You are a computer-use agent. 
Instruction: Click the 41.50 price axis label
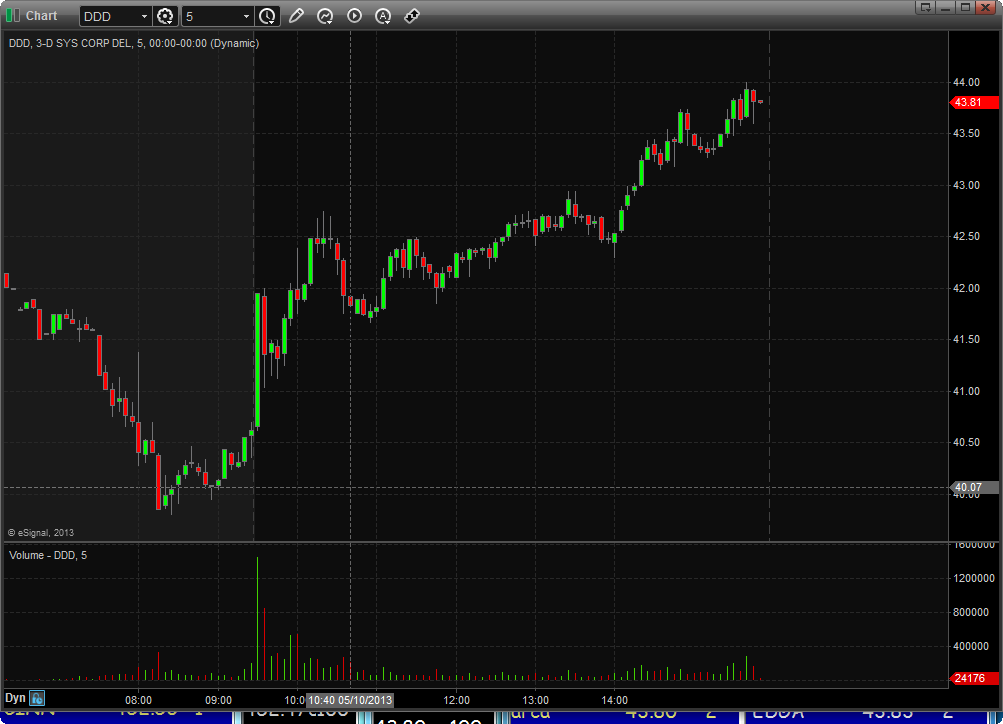967,339
